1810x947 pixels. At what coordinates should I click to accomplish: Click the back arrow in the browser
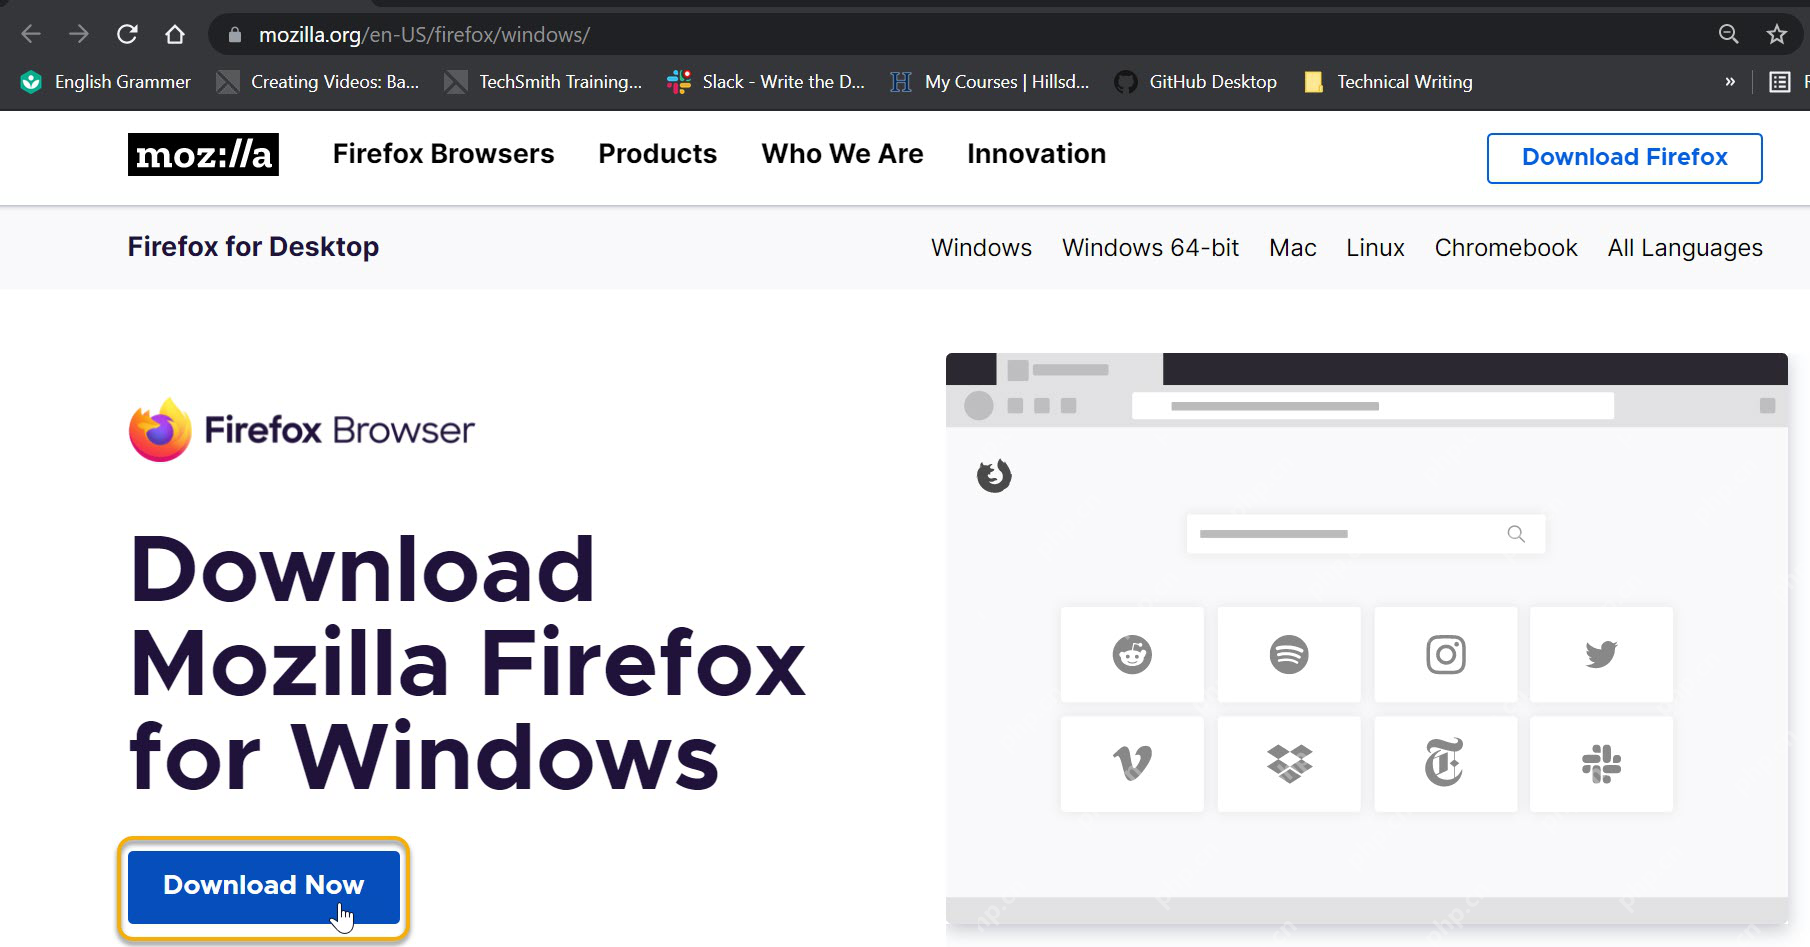pos(31,34)
